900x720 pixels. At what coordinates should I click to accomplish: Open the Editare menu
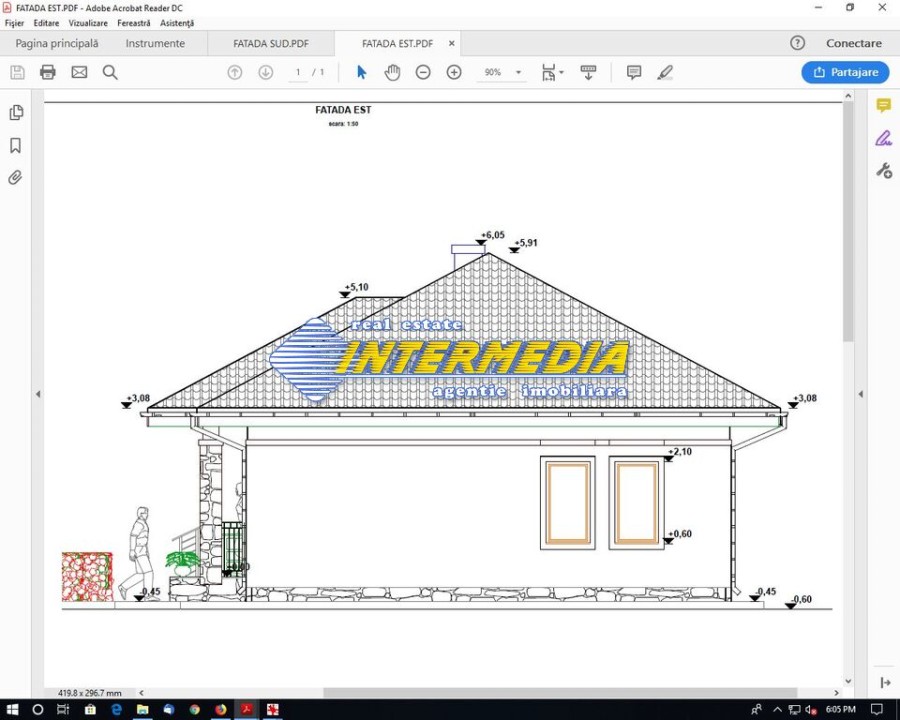(x=46, y=23)
